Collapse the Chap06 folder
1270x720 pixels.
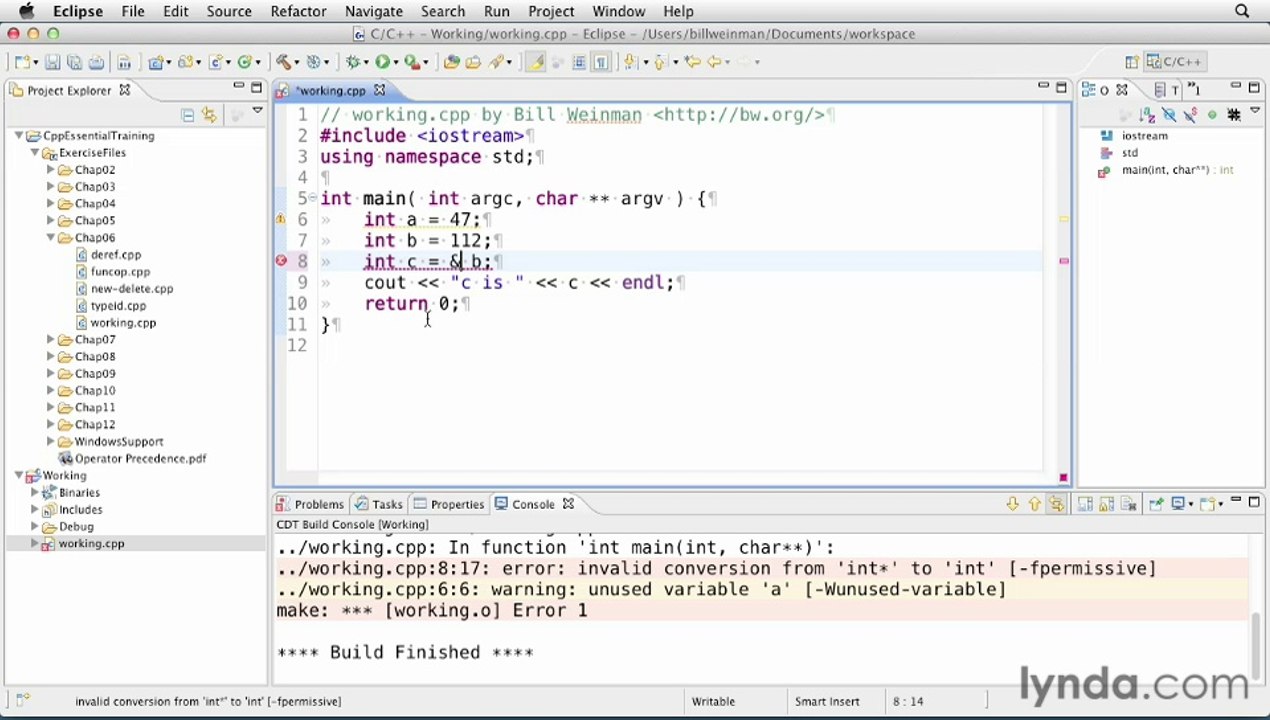tap(50, 238)
